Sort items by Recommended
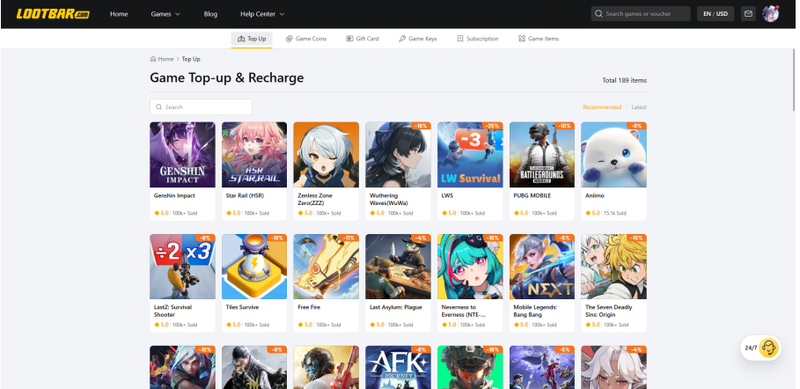 click(602, 107)
